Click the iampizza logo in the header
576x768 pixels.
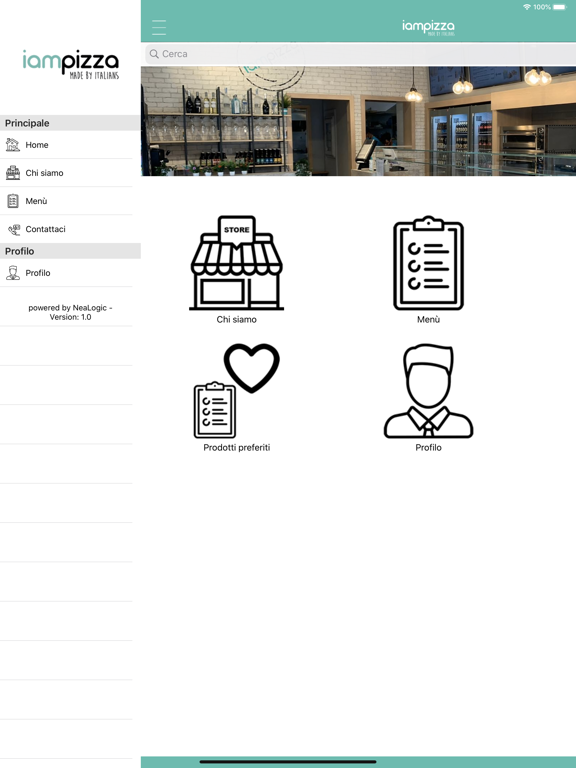[429, 27]
